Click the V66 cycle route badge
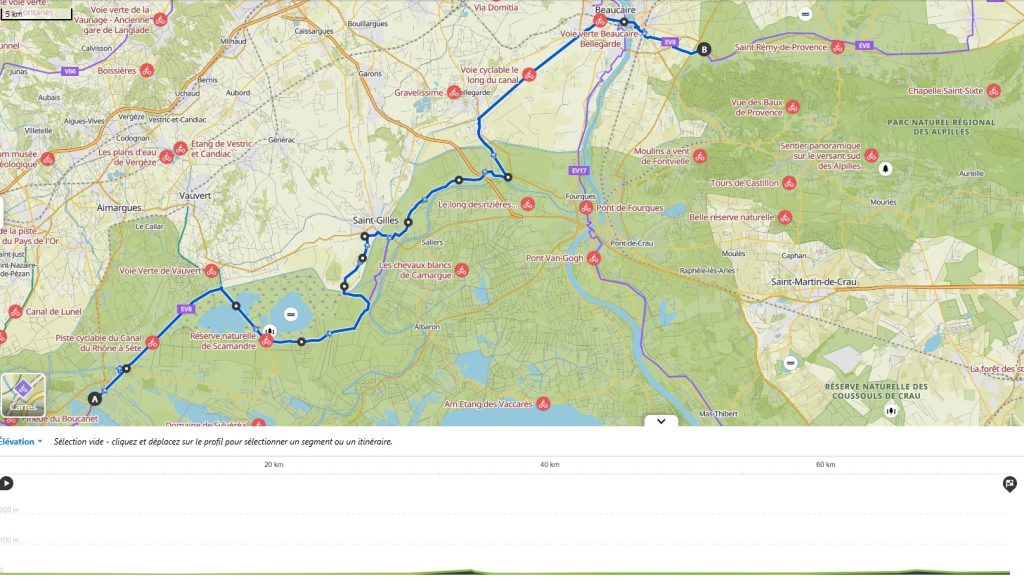The image size is (1024, 581). click(x=70, y=71)
